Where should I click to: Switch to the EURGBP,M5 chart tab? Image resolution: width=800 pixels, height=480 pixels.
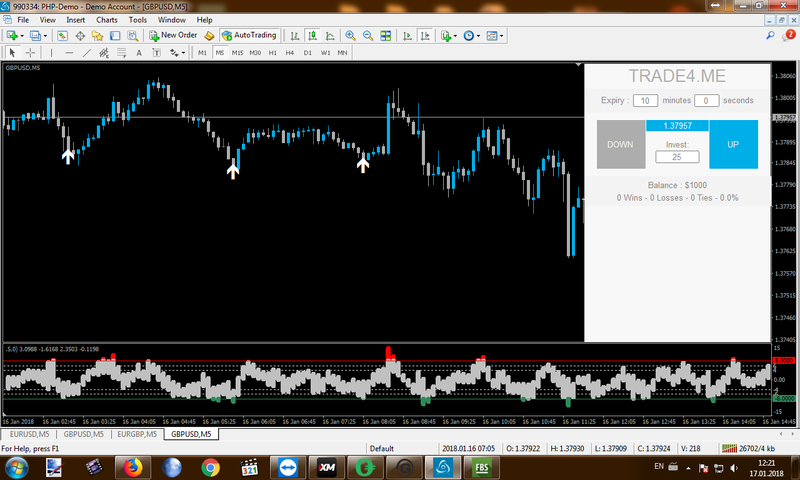coord(137,434)
